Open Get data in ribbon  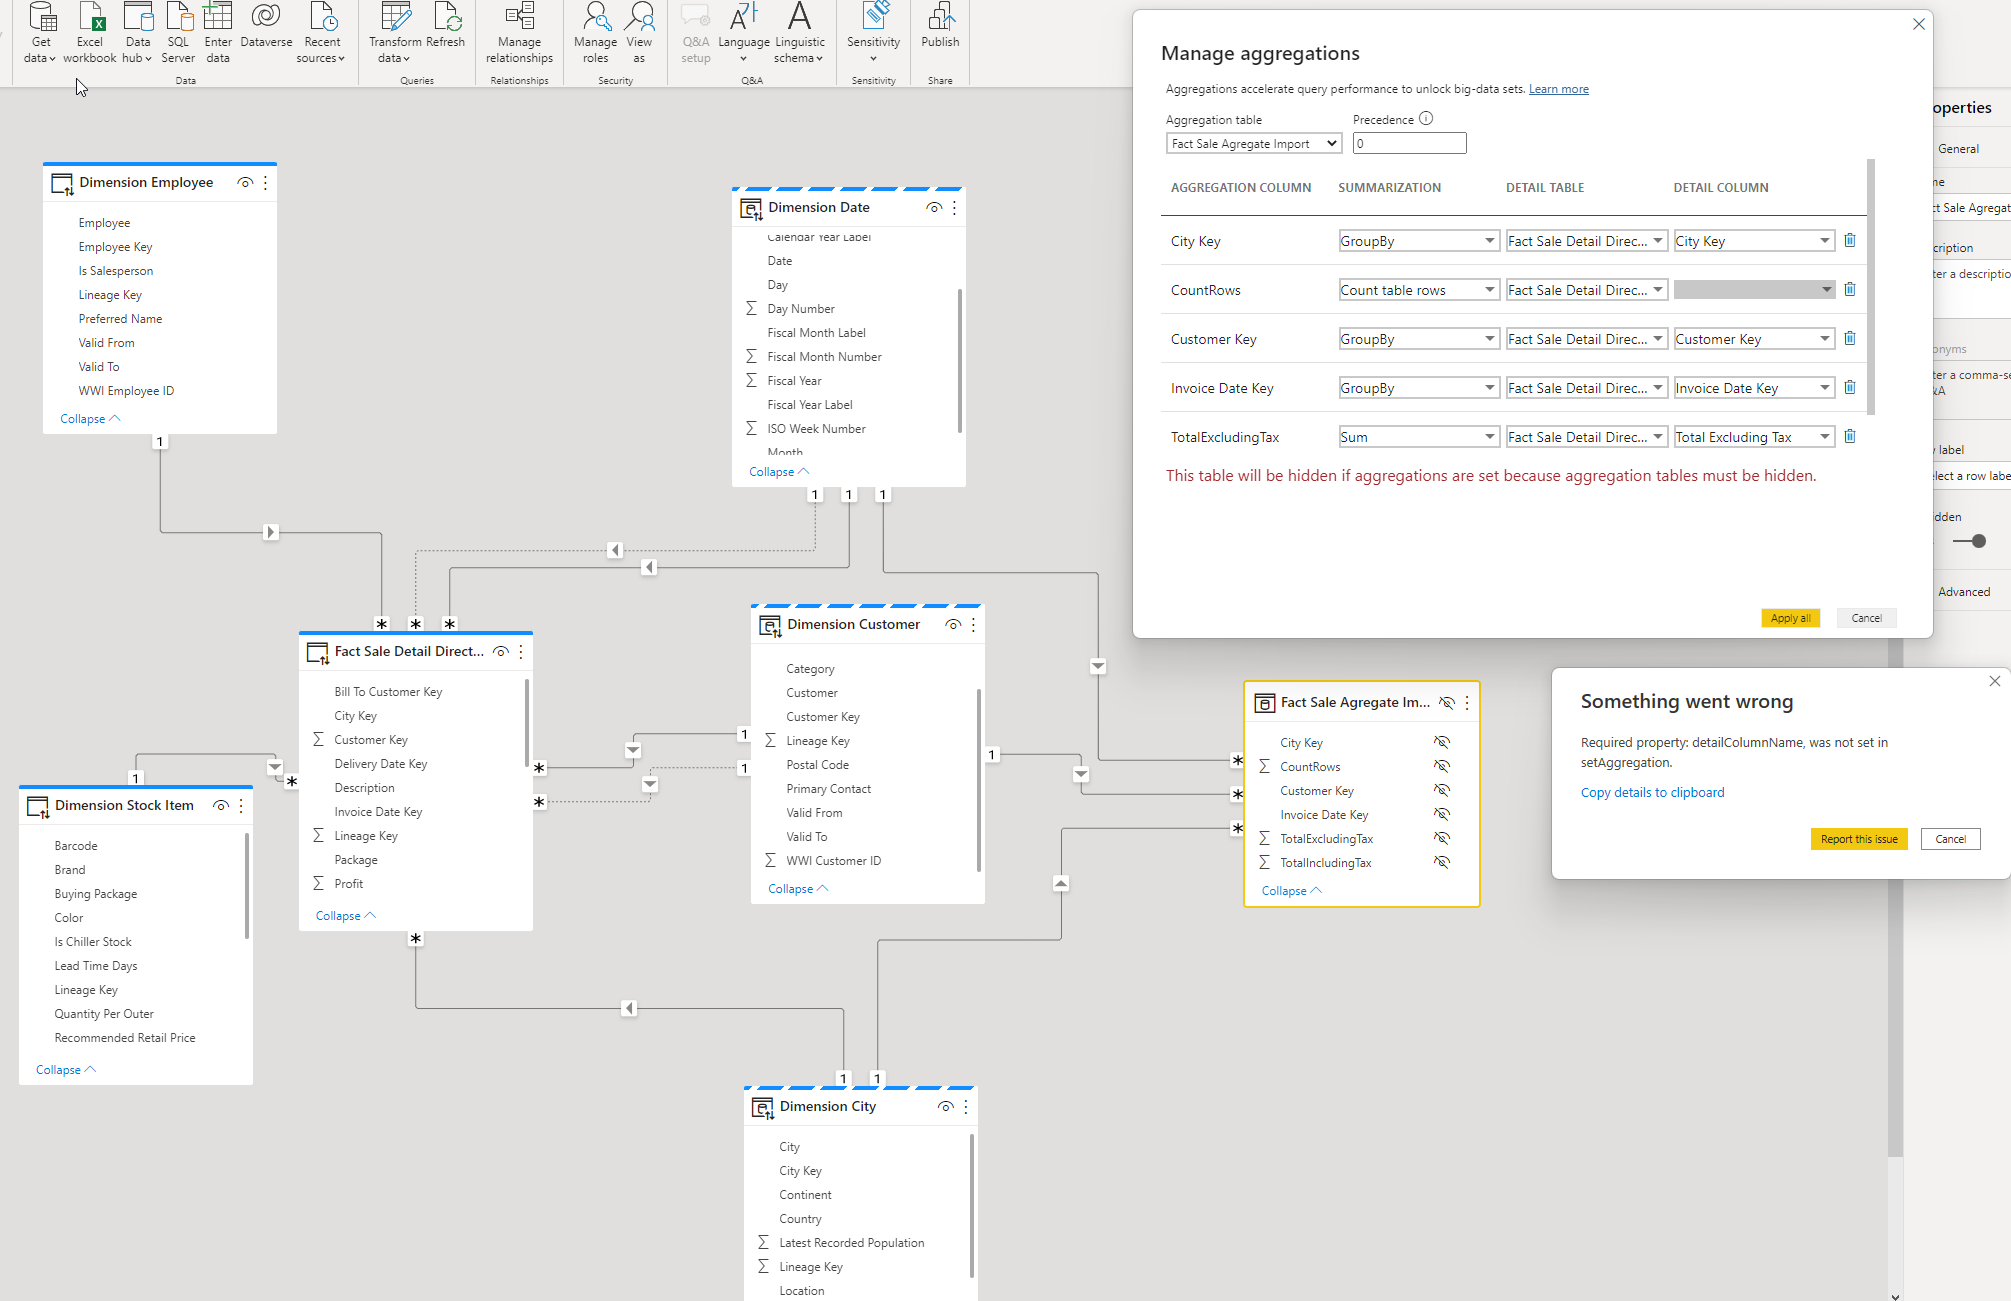(41, 33)
